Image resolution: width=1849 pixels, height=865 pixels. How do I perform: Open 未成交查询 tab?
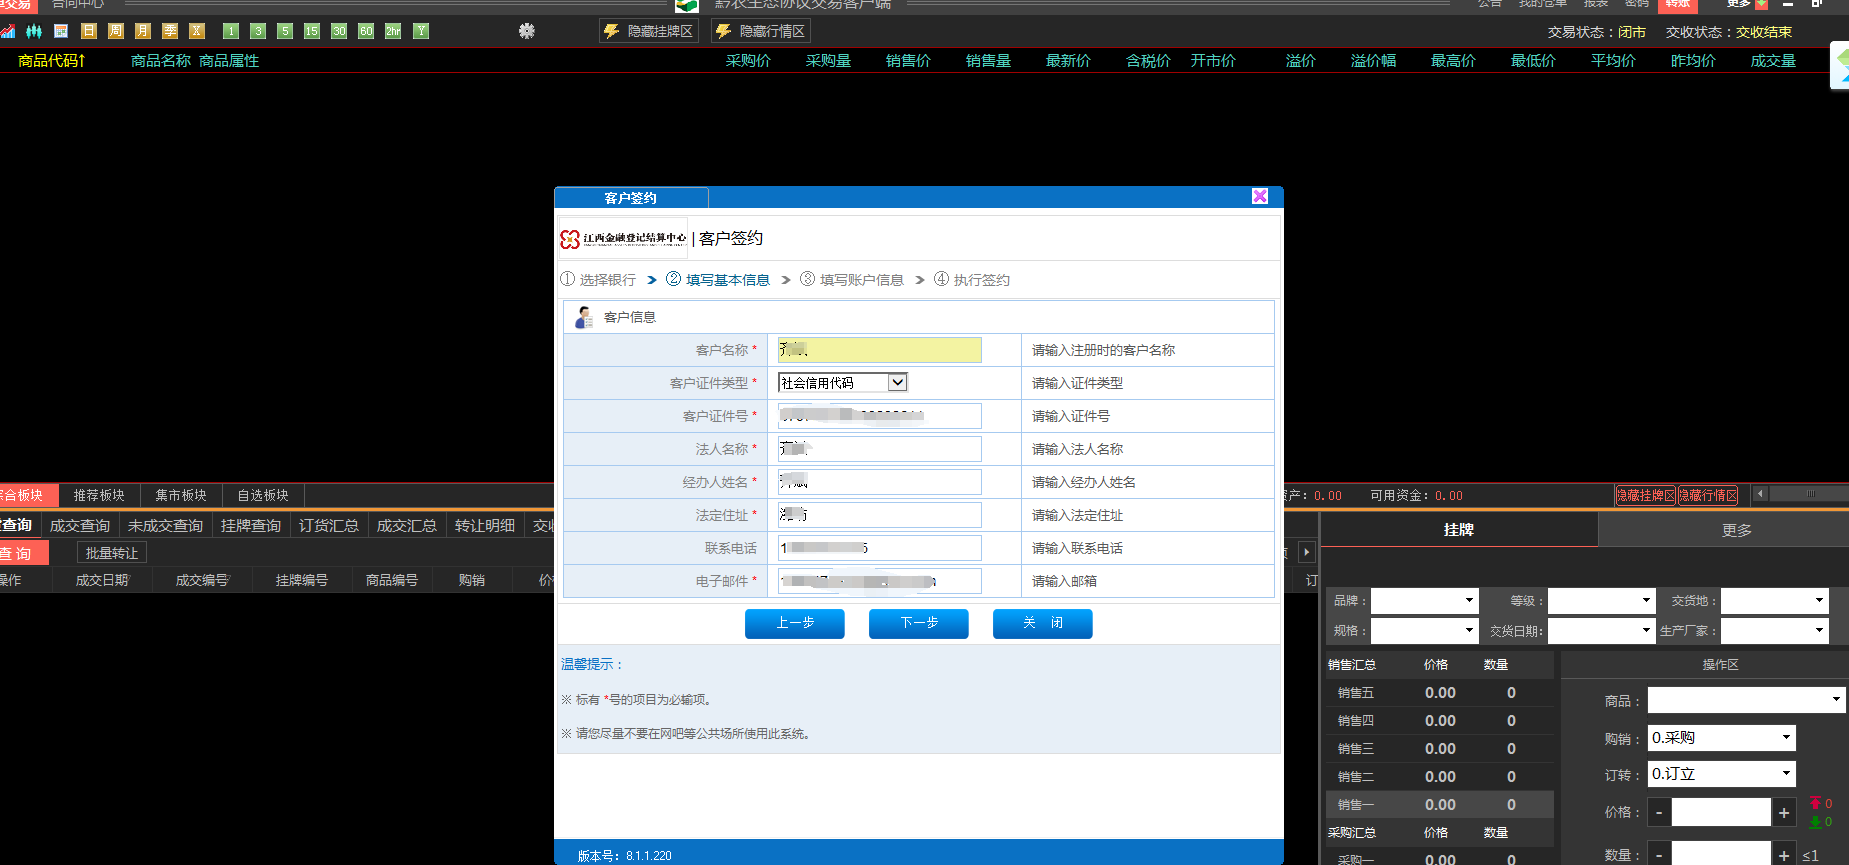tap(166, 525)
